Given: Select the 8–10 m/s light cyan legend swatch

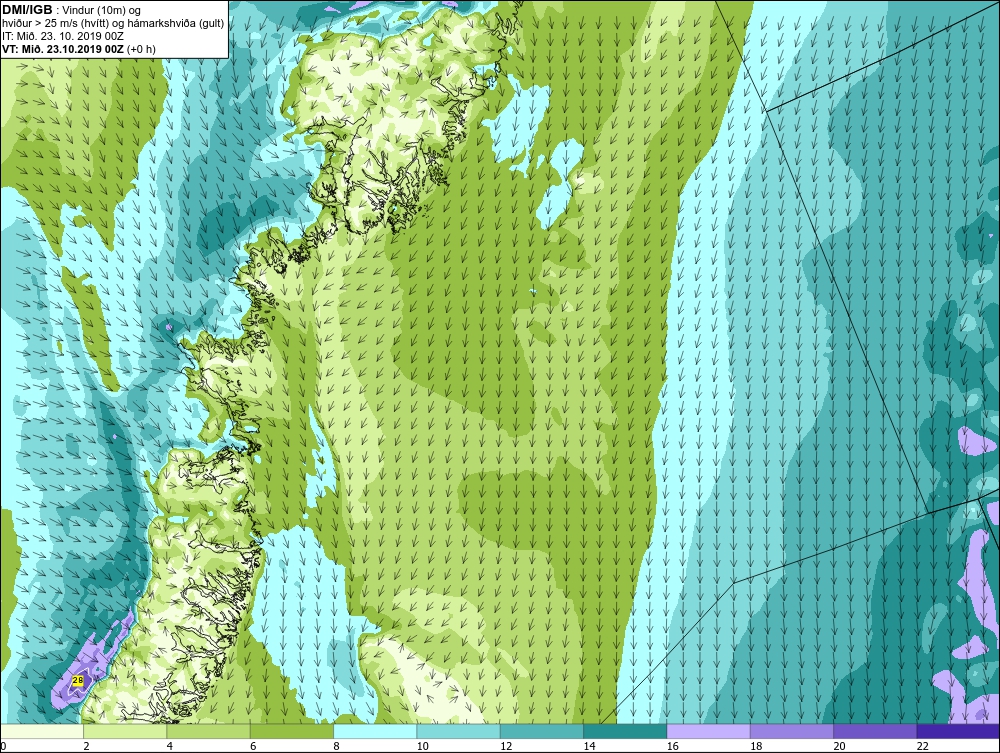Looking at the screenshot, I should point(375,731).
